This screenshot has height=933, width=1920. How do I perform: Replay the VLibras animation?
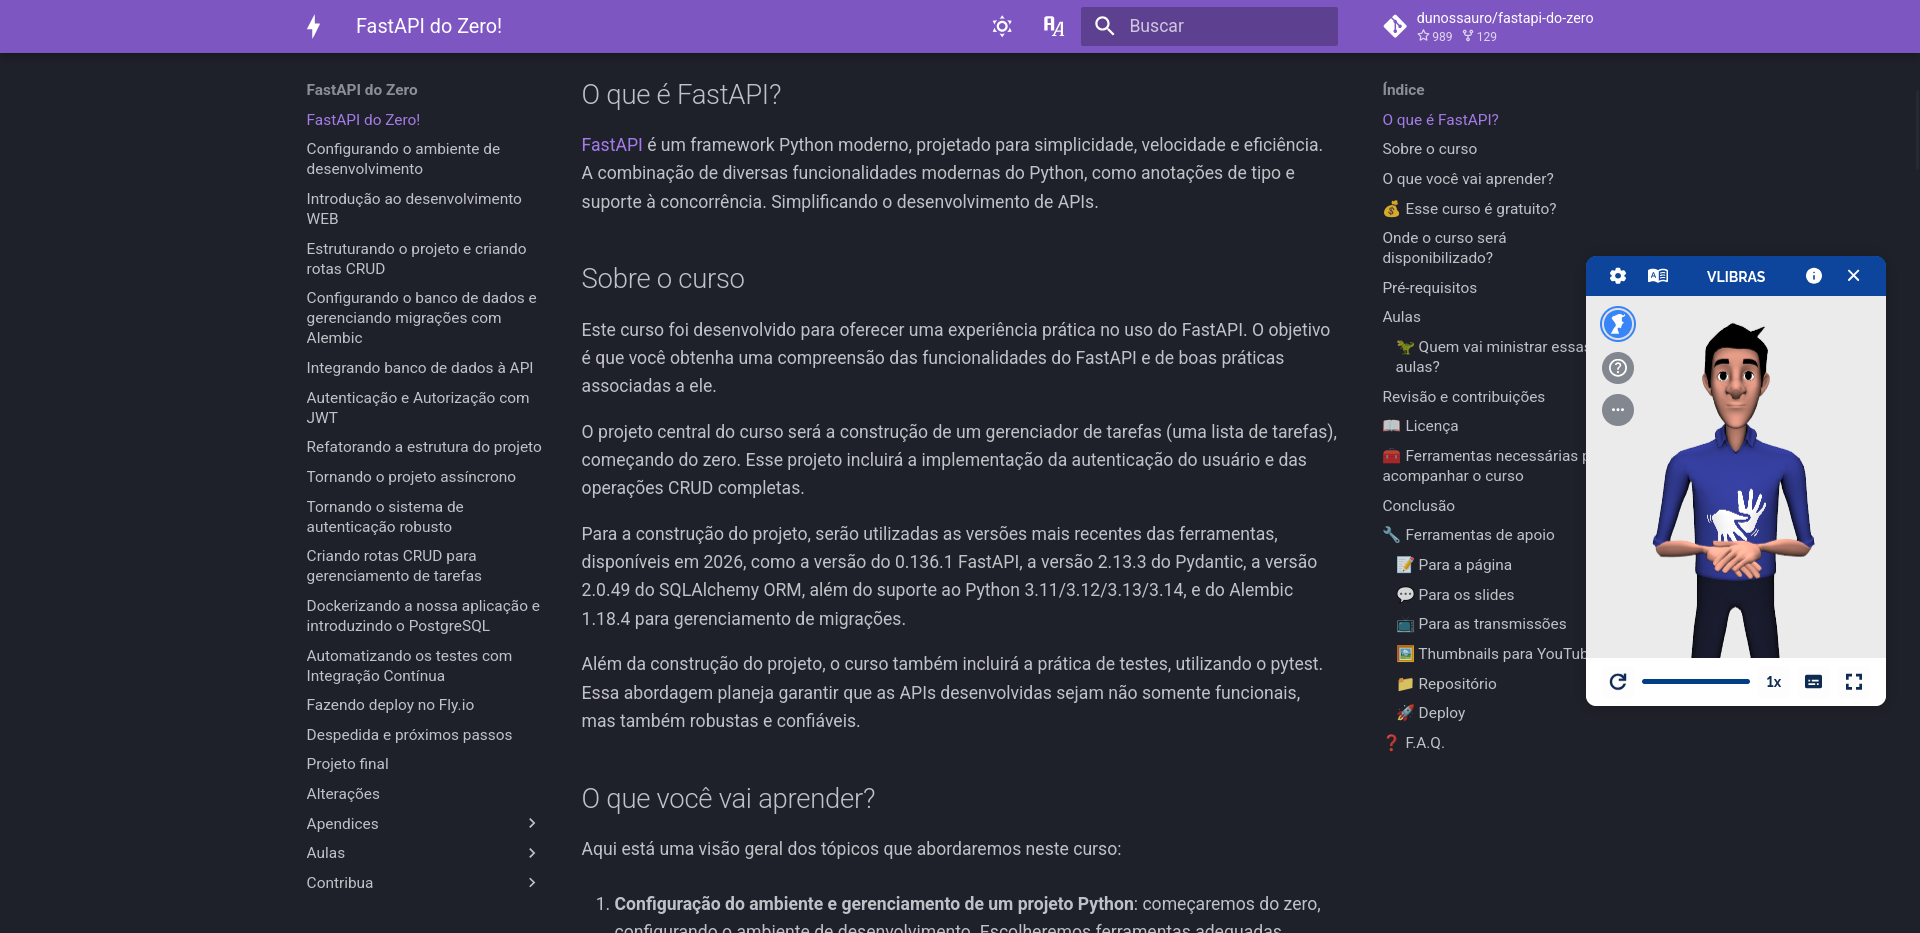tap(1618, 682)
